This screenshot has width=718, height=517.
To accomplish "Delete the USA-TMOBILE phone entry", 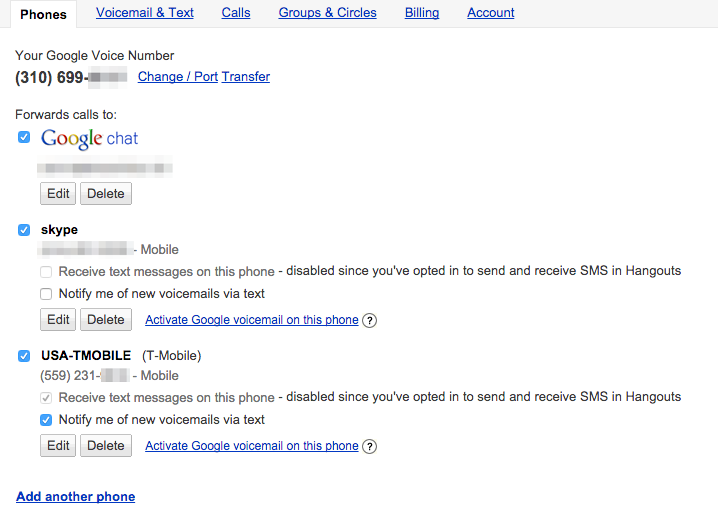I will pos(106,445).
